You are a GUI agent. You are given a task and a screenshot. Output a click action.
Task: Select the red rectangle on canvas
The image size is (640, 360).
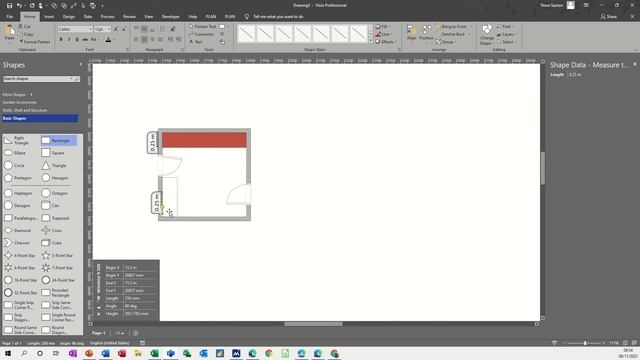point(204,140)
